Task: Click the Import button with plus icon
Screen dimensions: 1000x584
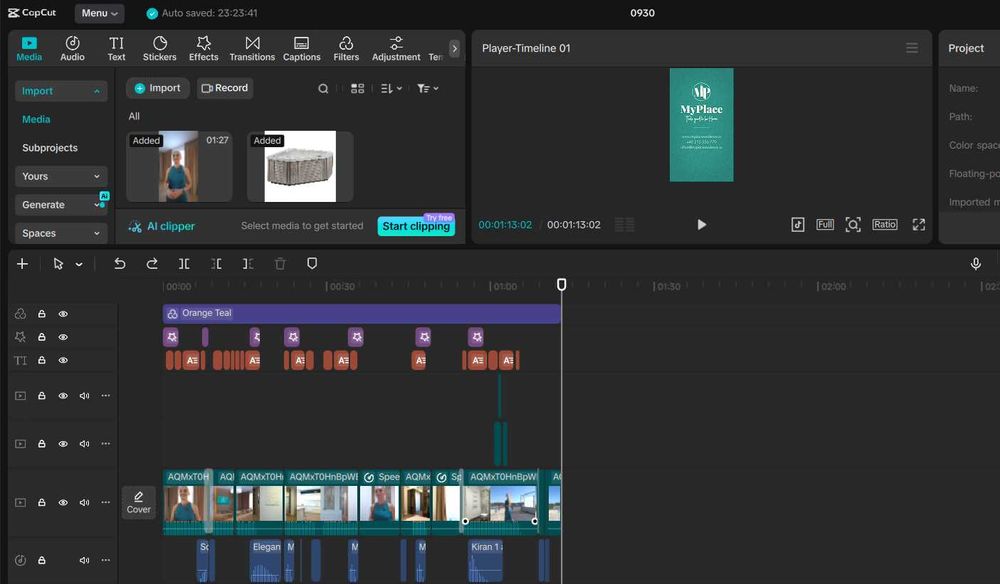Action: pyautogui.click(x=158, y=88)
